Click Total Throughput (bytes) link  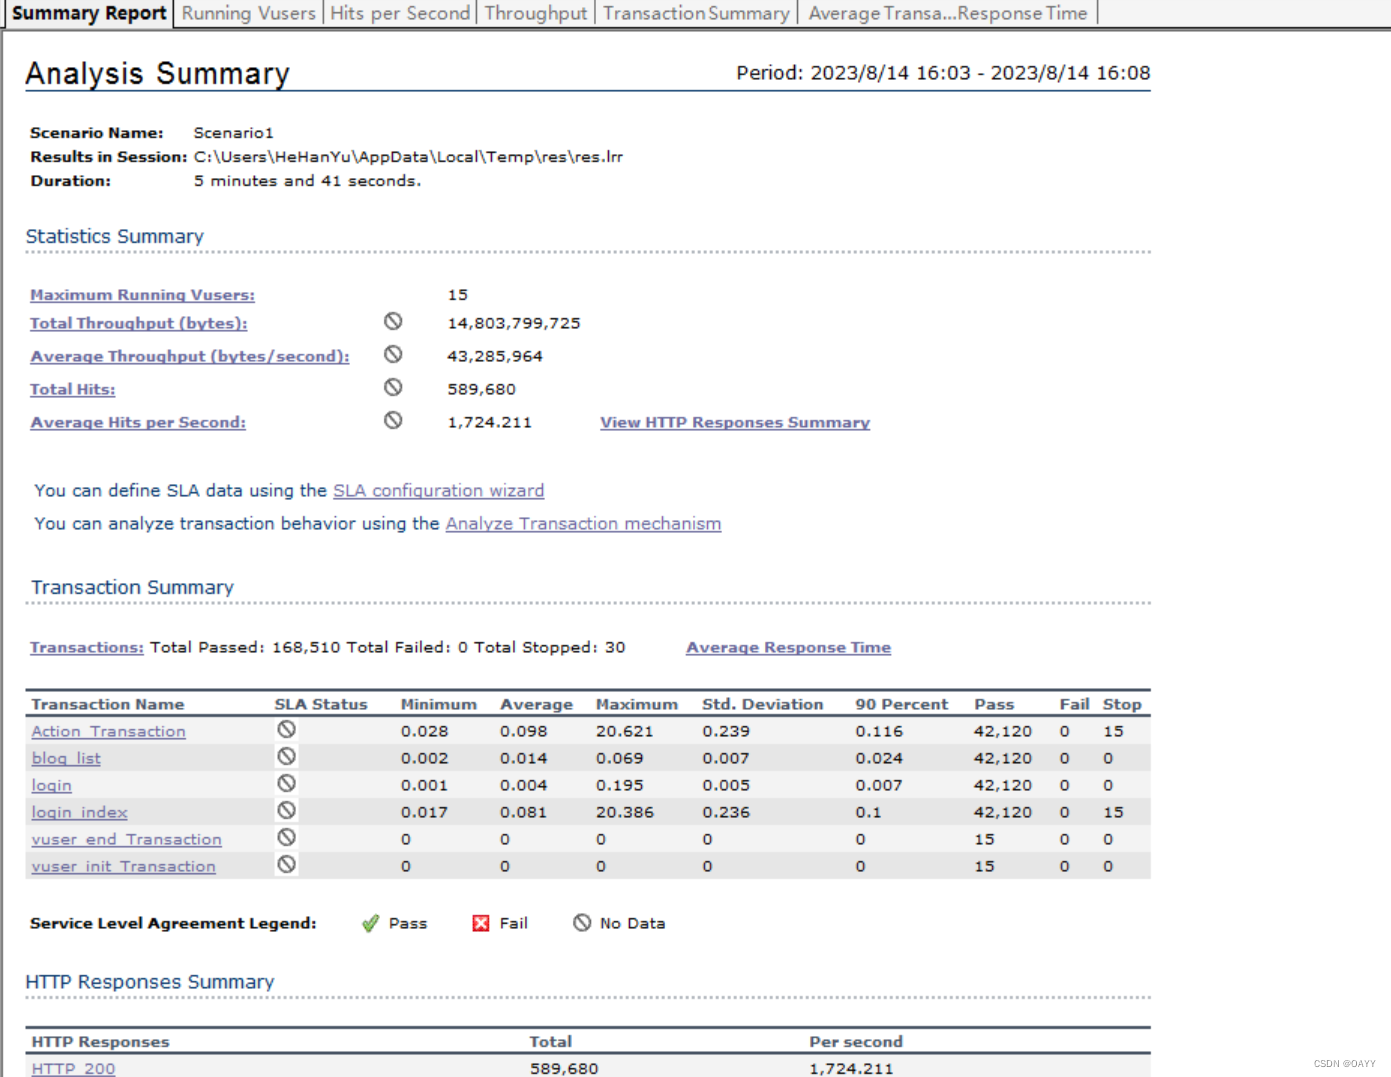pyautogui.click(x=138, y=323)
